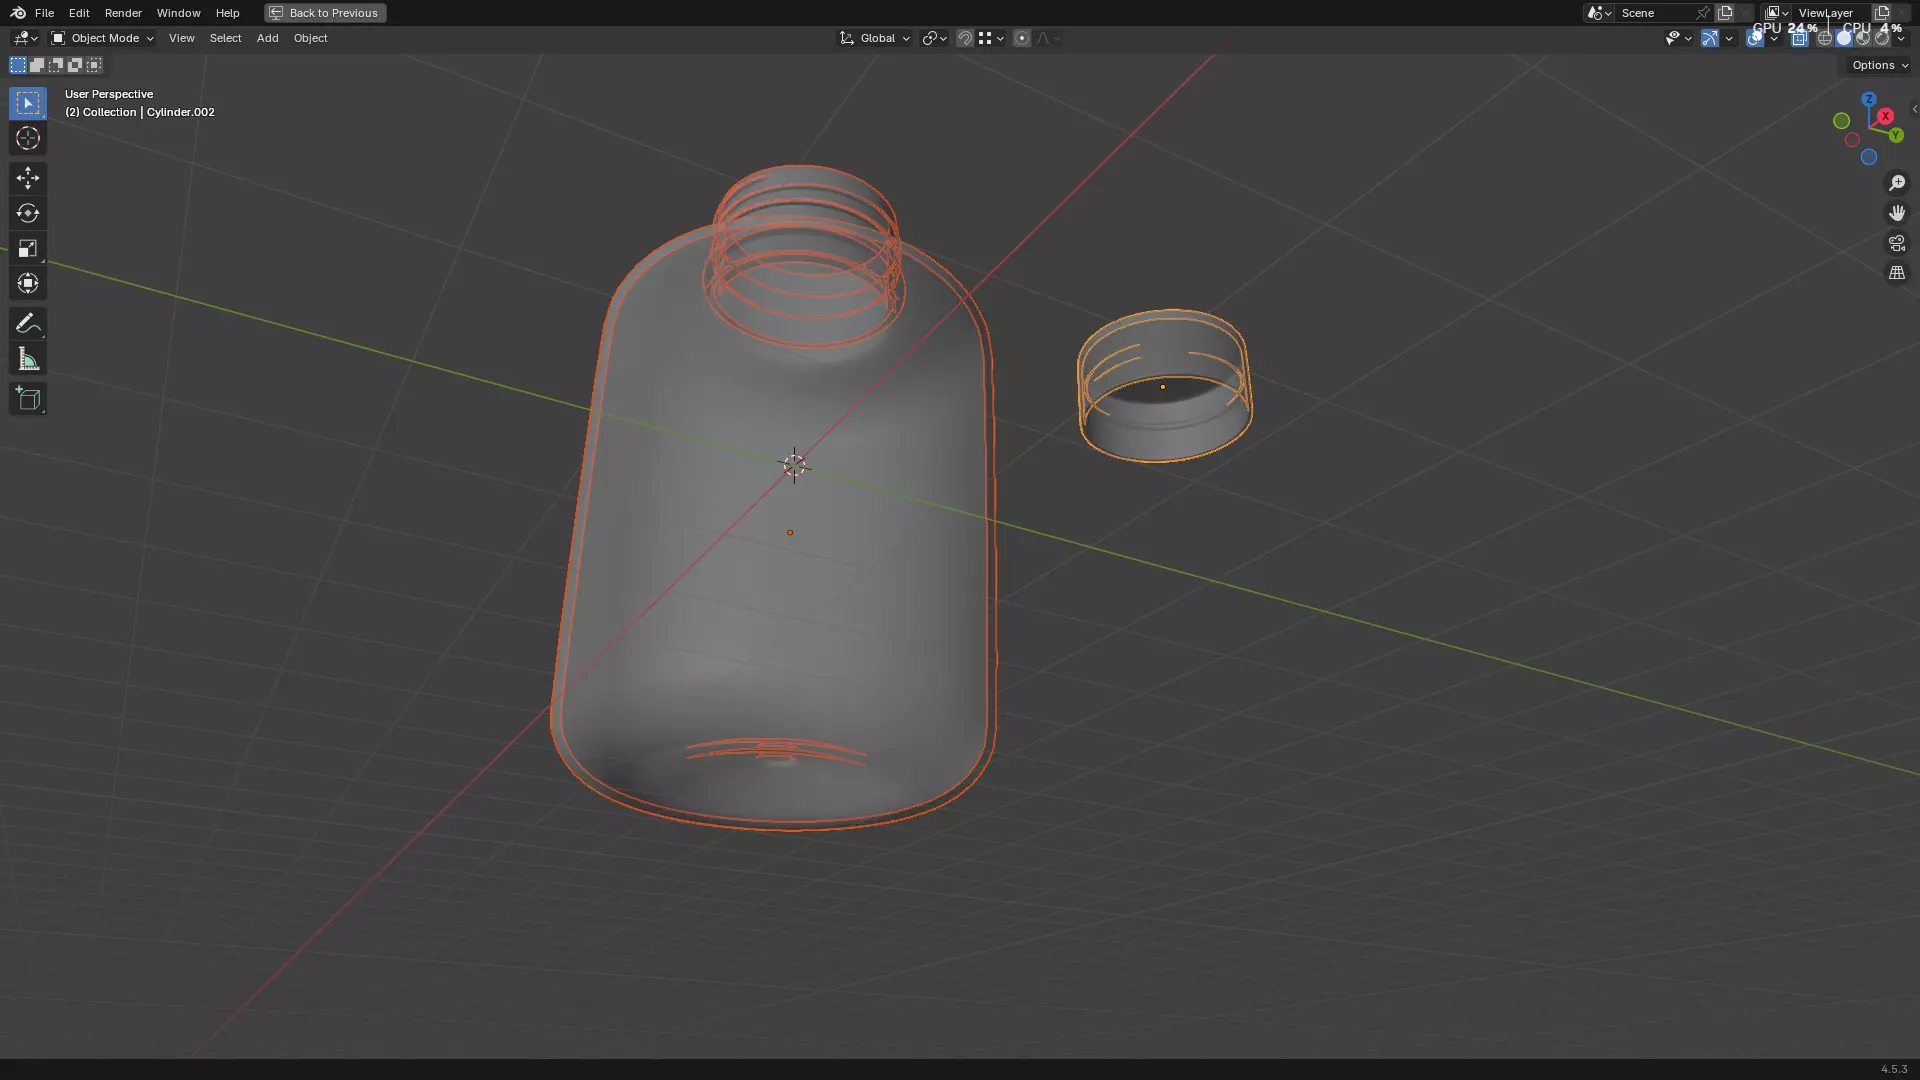Toggle proportional editing button
Viewport: 1920px width, 1080px height.
(x=1021, y=38)
